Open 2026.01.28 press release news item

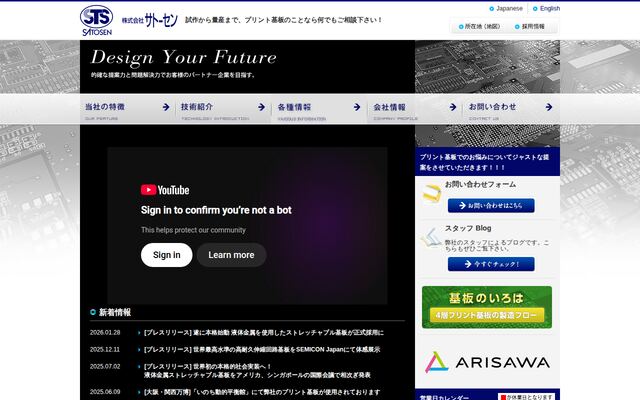click(264, 333)
